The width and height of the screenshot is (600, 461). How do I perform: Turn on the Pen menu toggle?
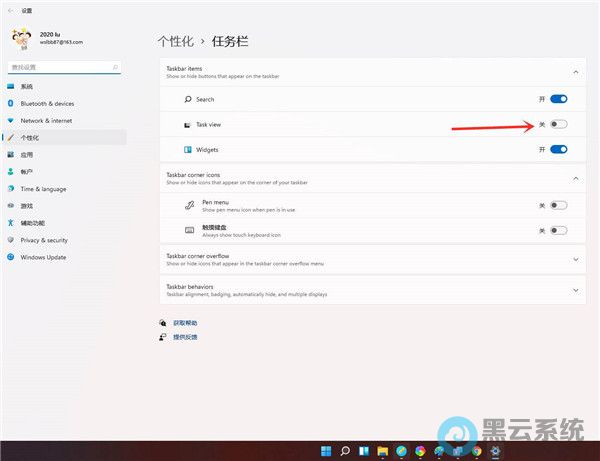point(558,205)
